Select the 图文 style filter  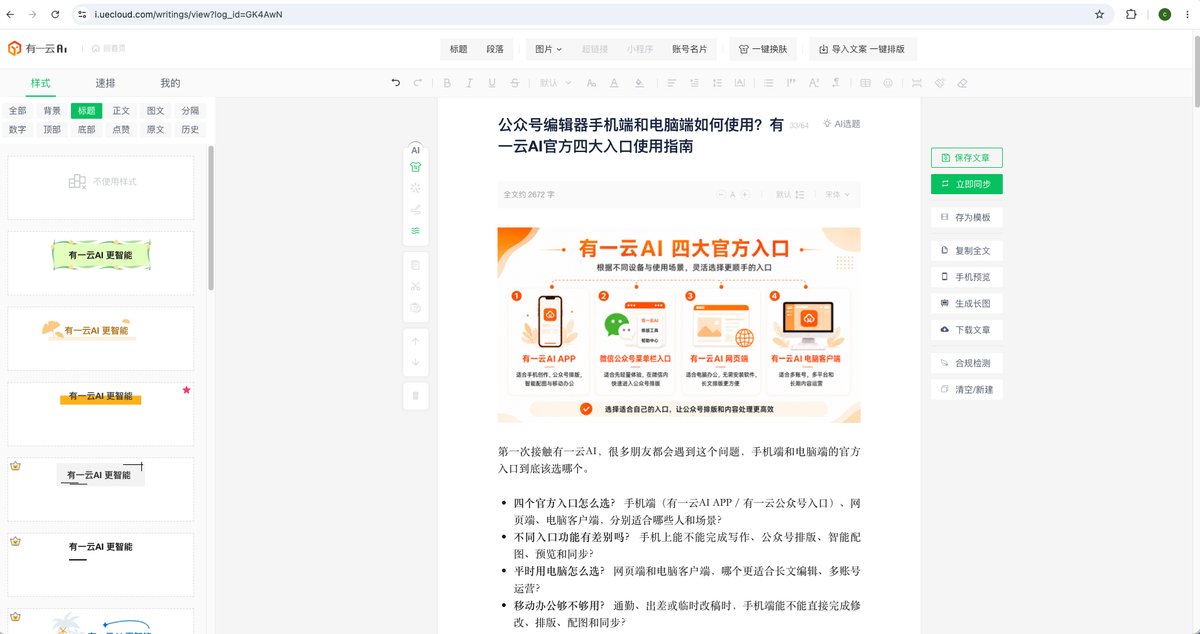(x=155, y=111)
